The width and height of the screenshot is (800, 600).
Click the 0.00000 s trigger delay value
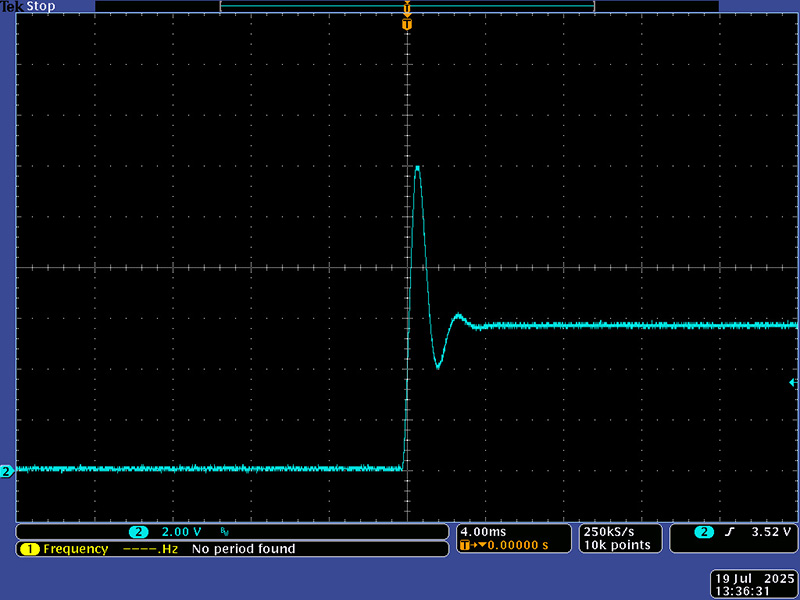(516, 546)
